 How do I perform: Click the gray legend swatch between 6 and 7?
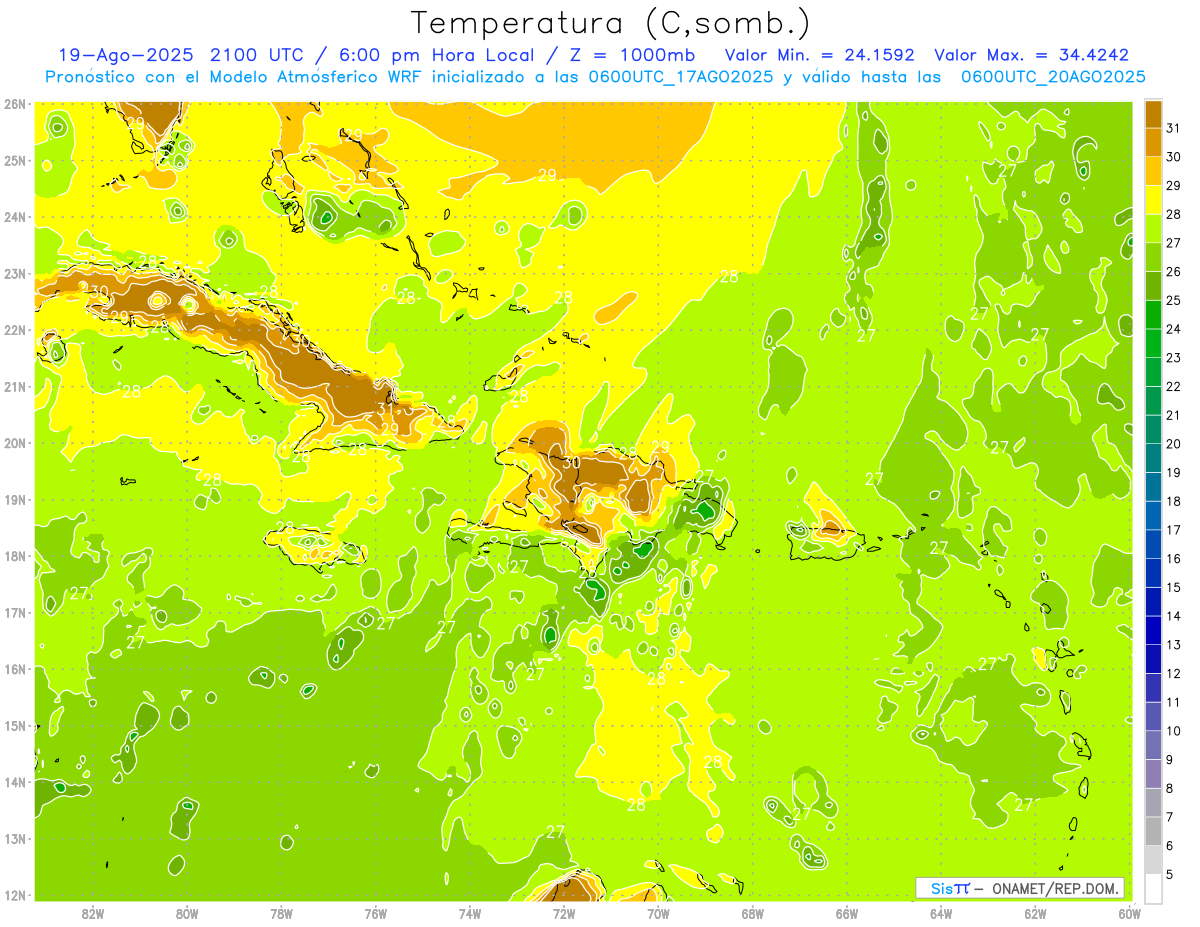[x=1153, y=831]
